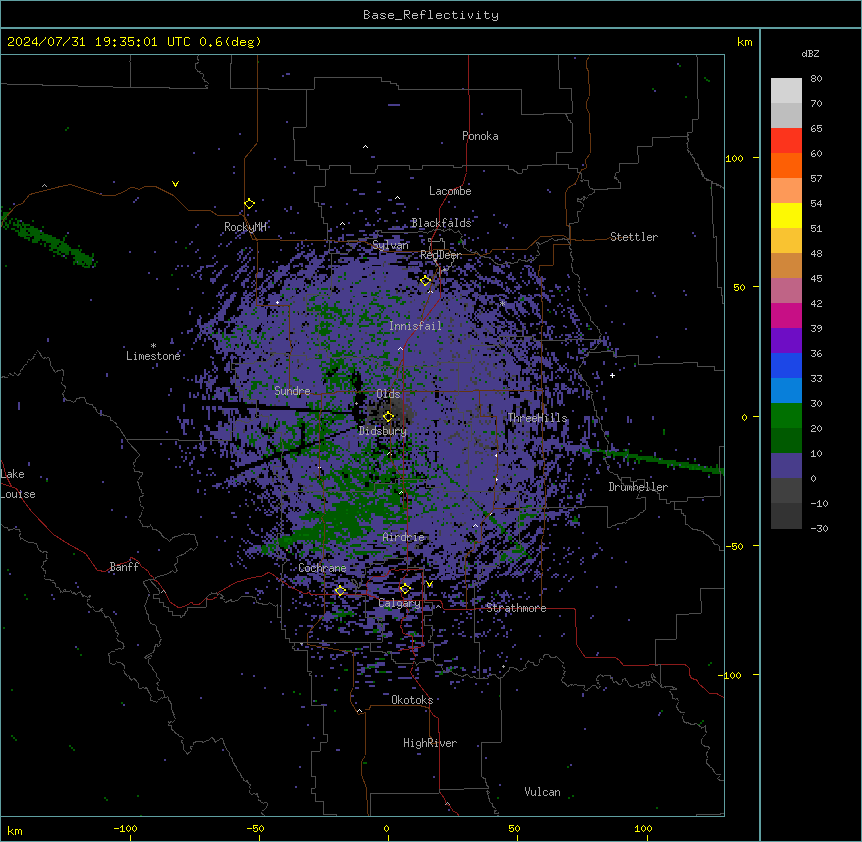Pick the orange 57-60 dBZ legend swatch

[x=786, y=165]
